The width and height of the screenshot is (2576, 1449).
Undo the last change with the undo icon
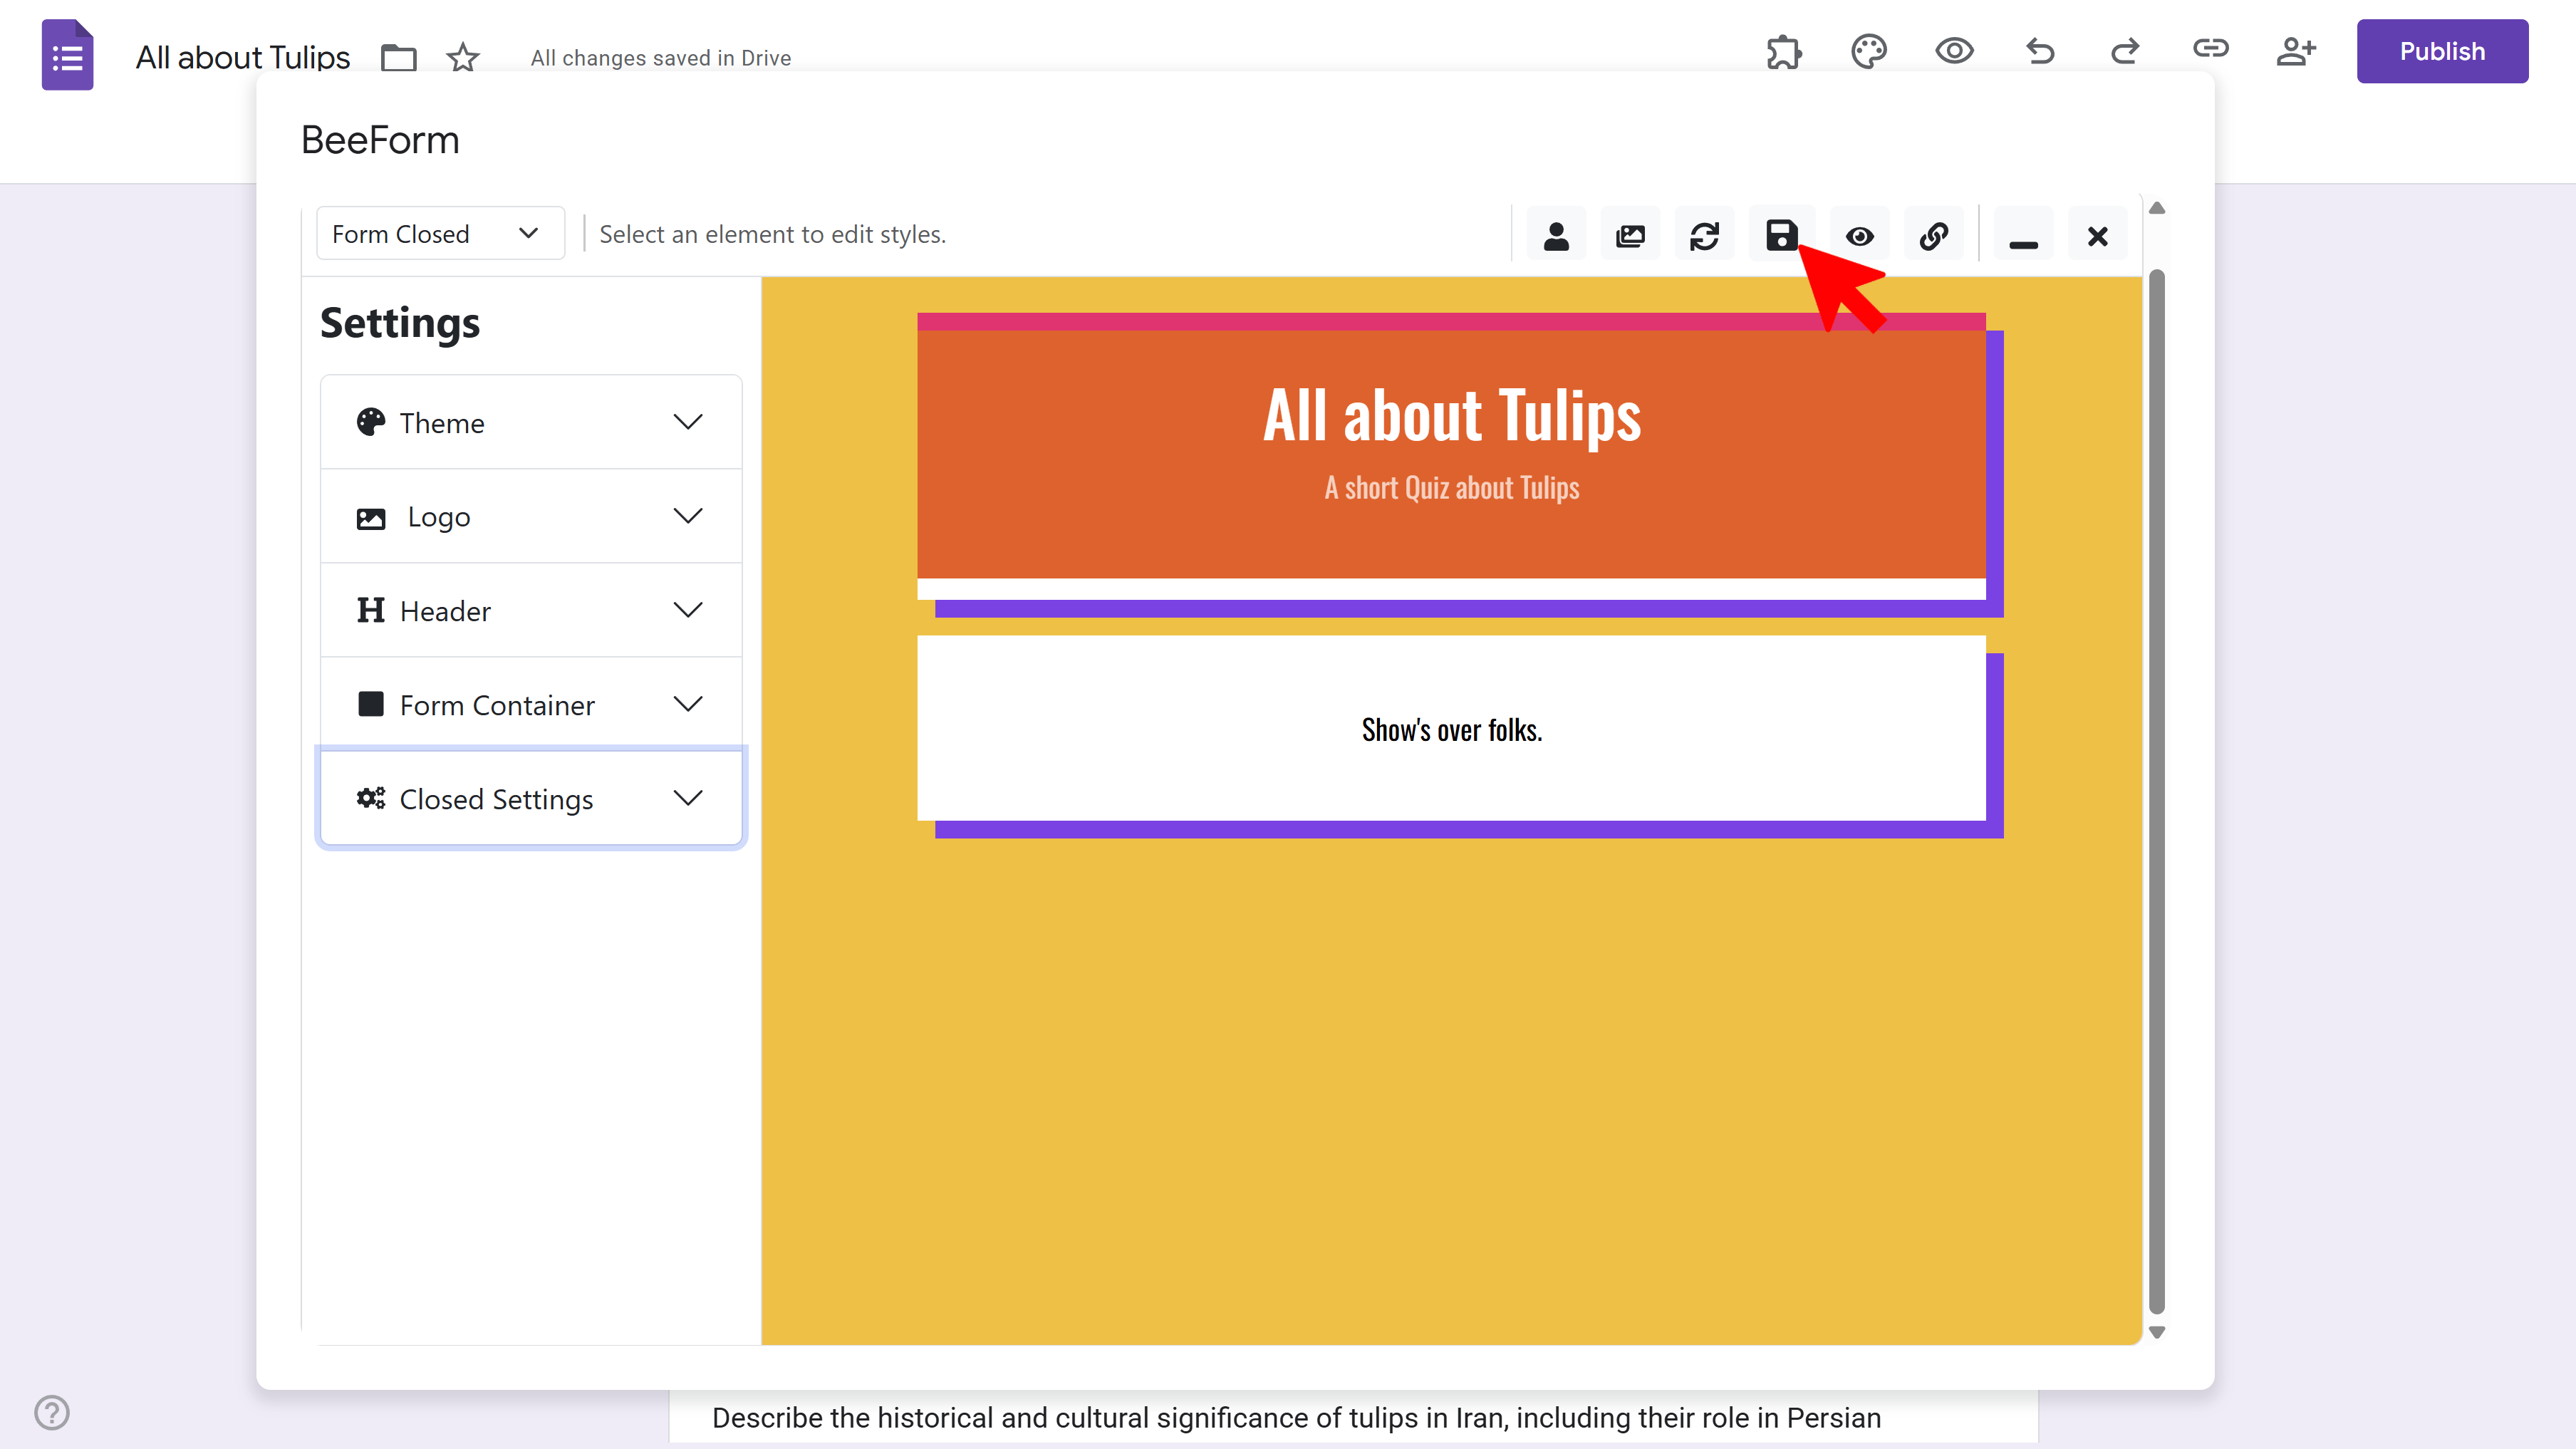pyautogui.click(x=2040, y=51)
